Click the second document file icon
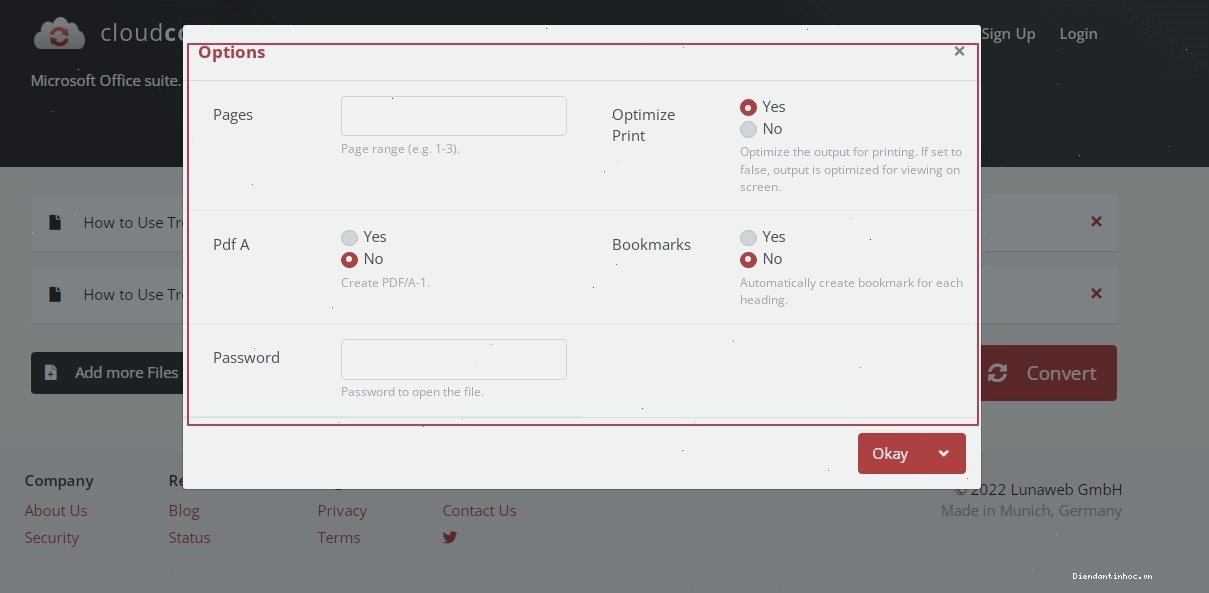The image size is (1209, 593). click(56, 294)
